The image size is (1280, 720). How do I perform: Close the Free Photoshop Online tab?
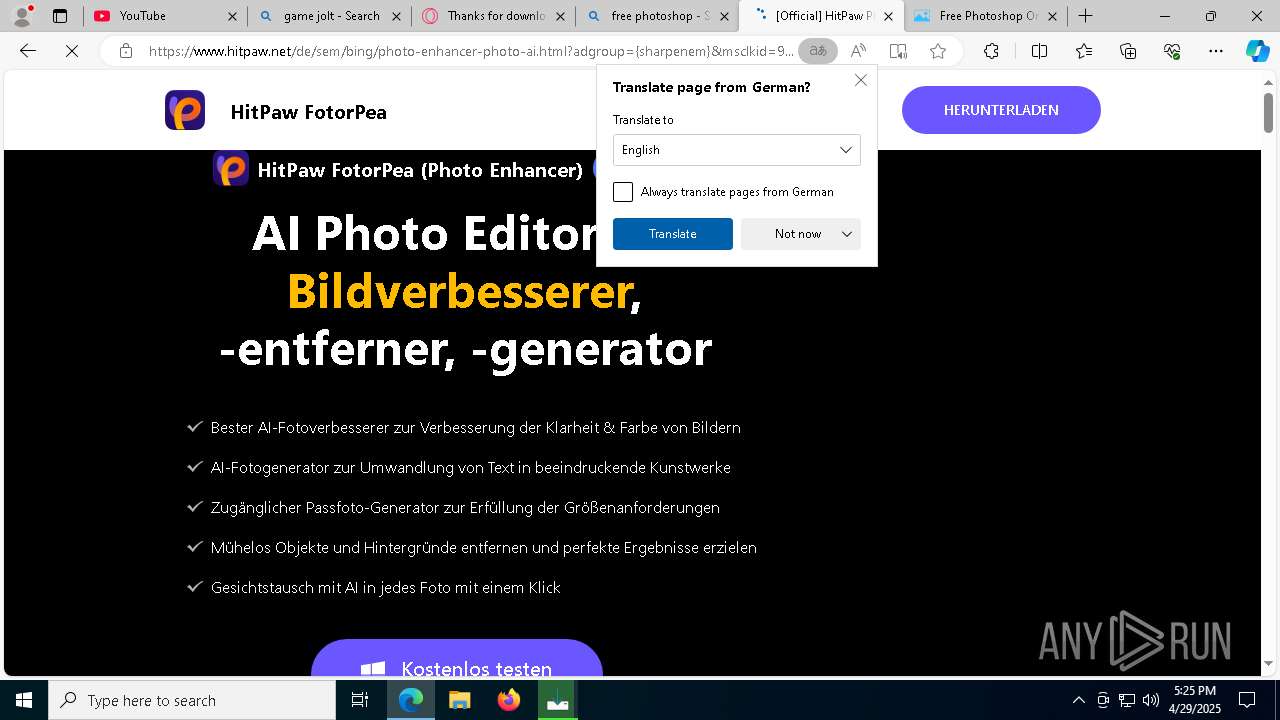tap(1052, 16)
